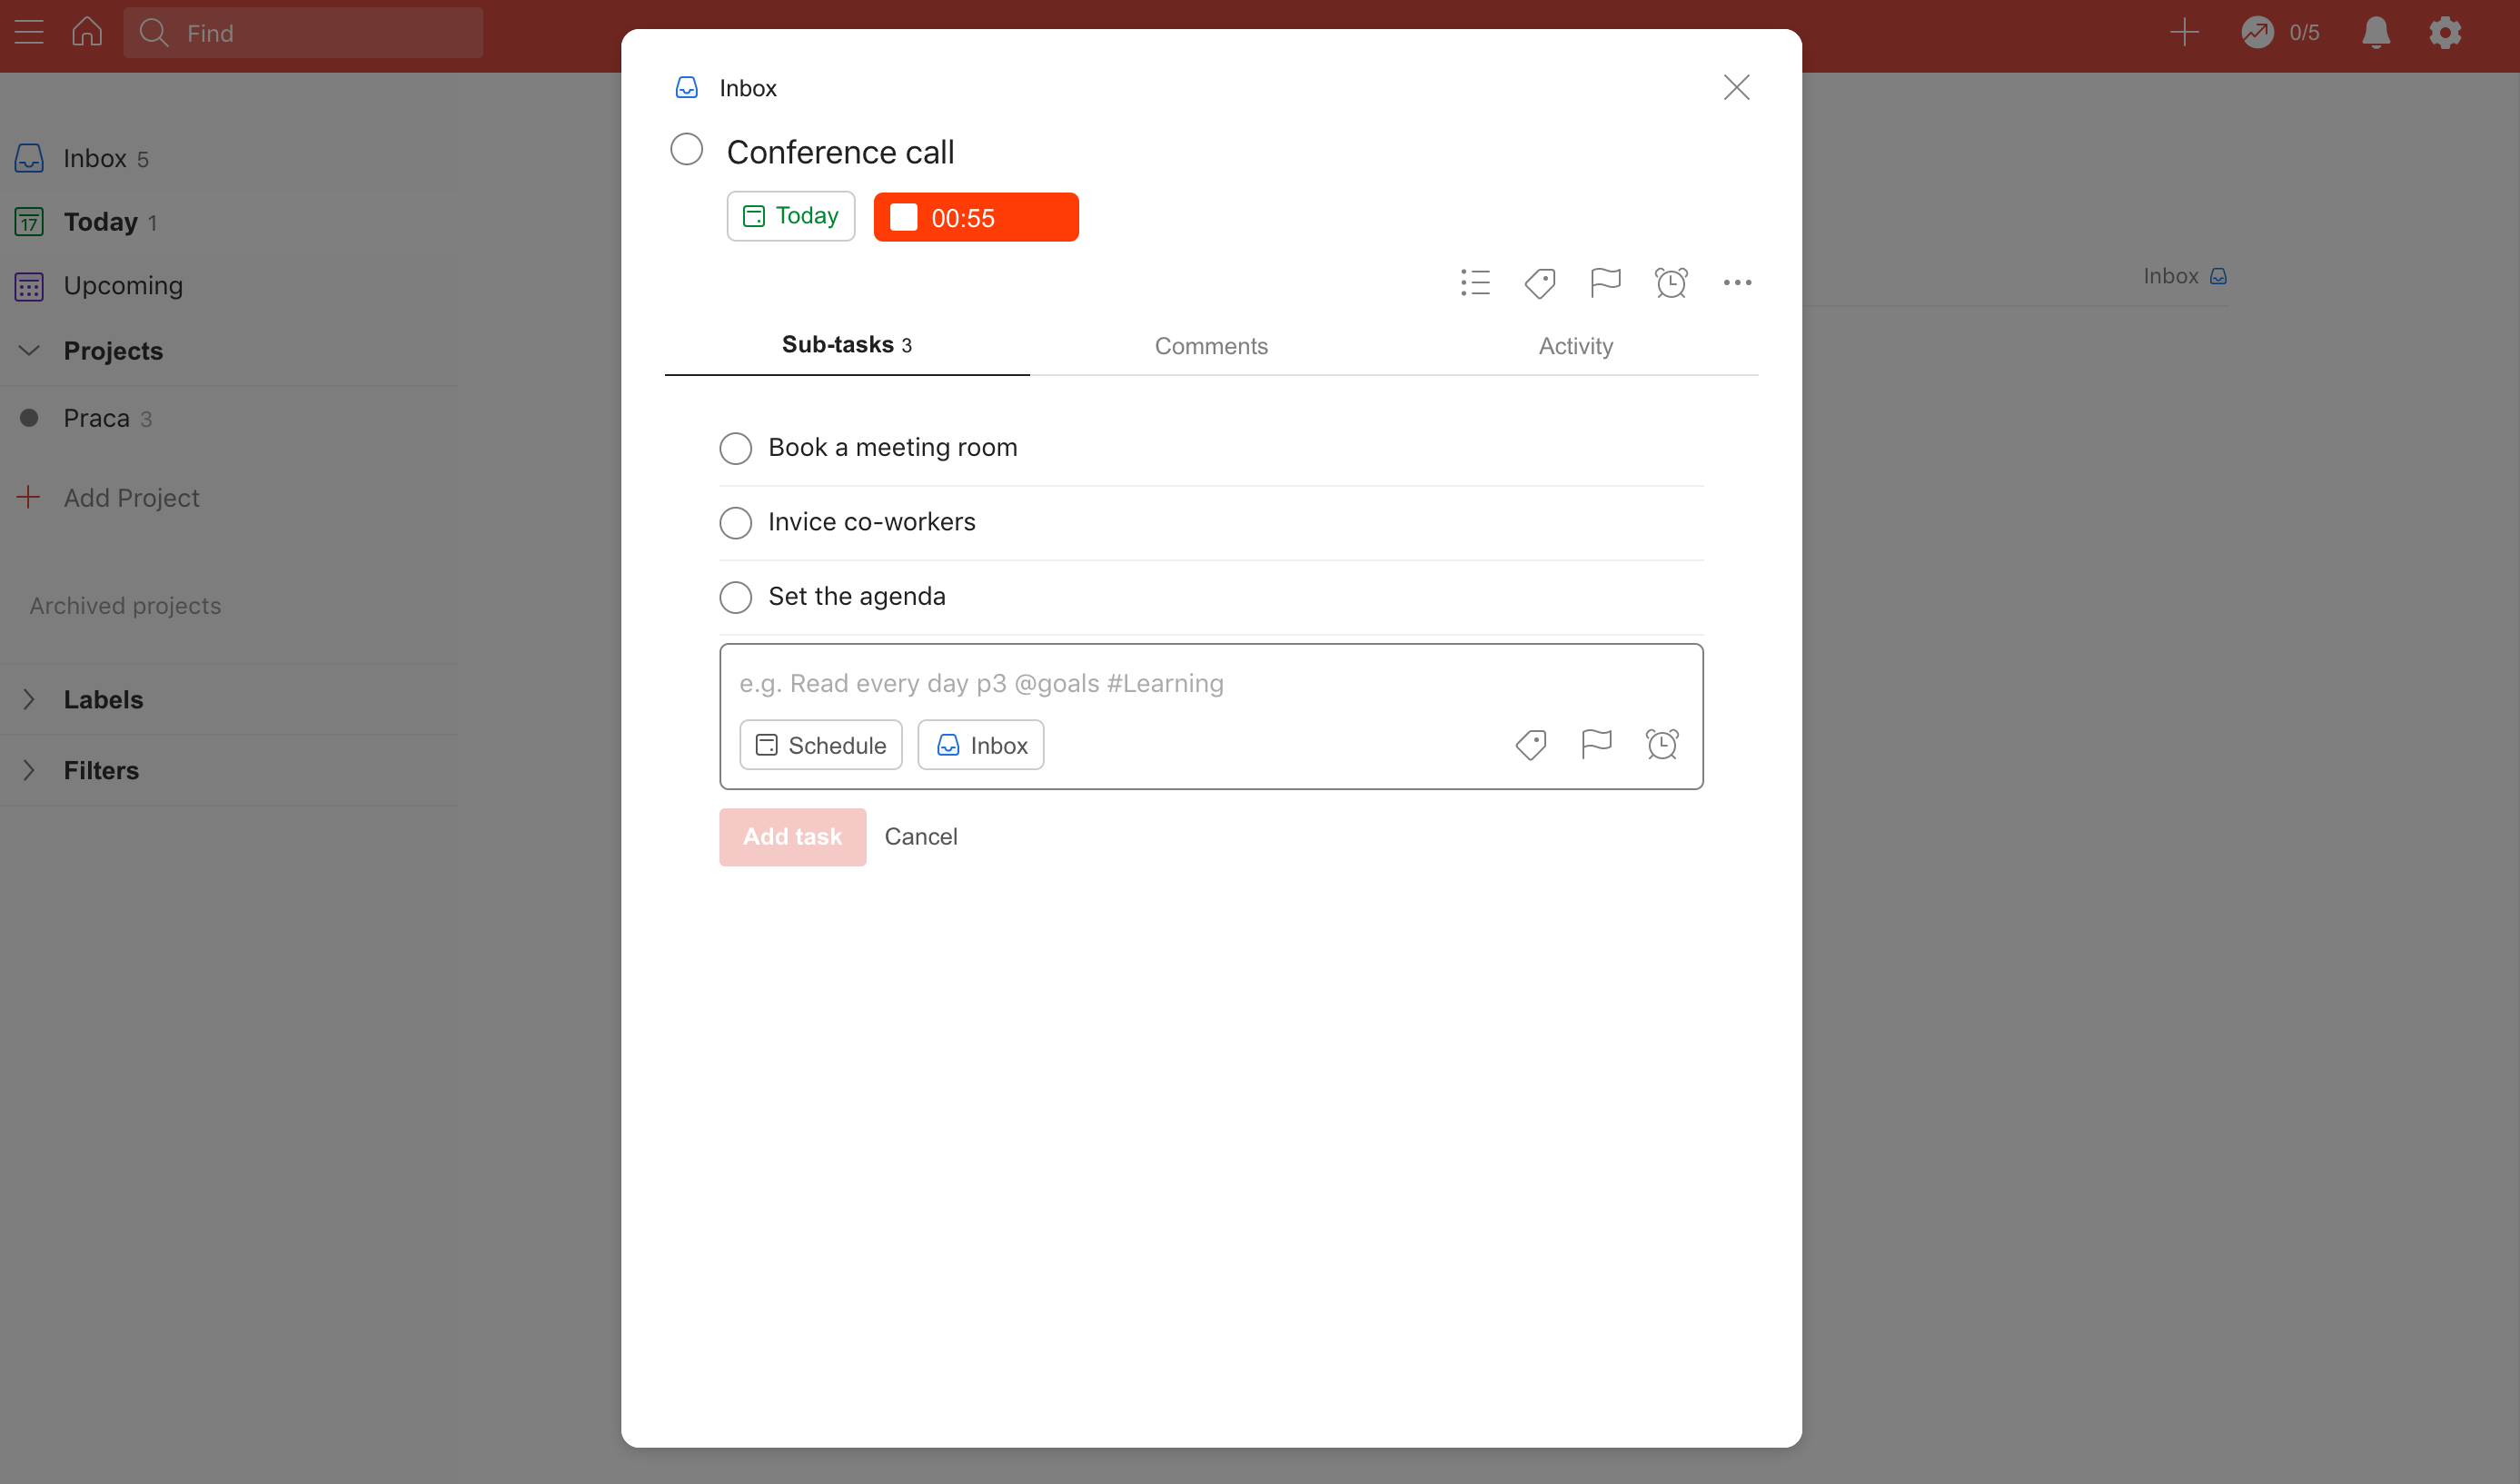
Task: Open the Today due date picker
Action: pyautogui.click(x=790, y=216)
